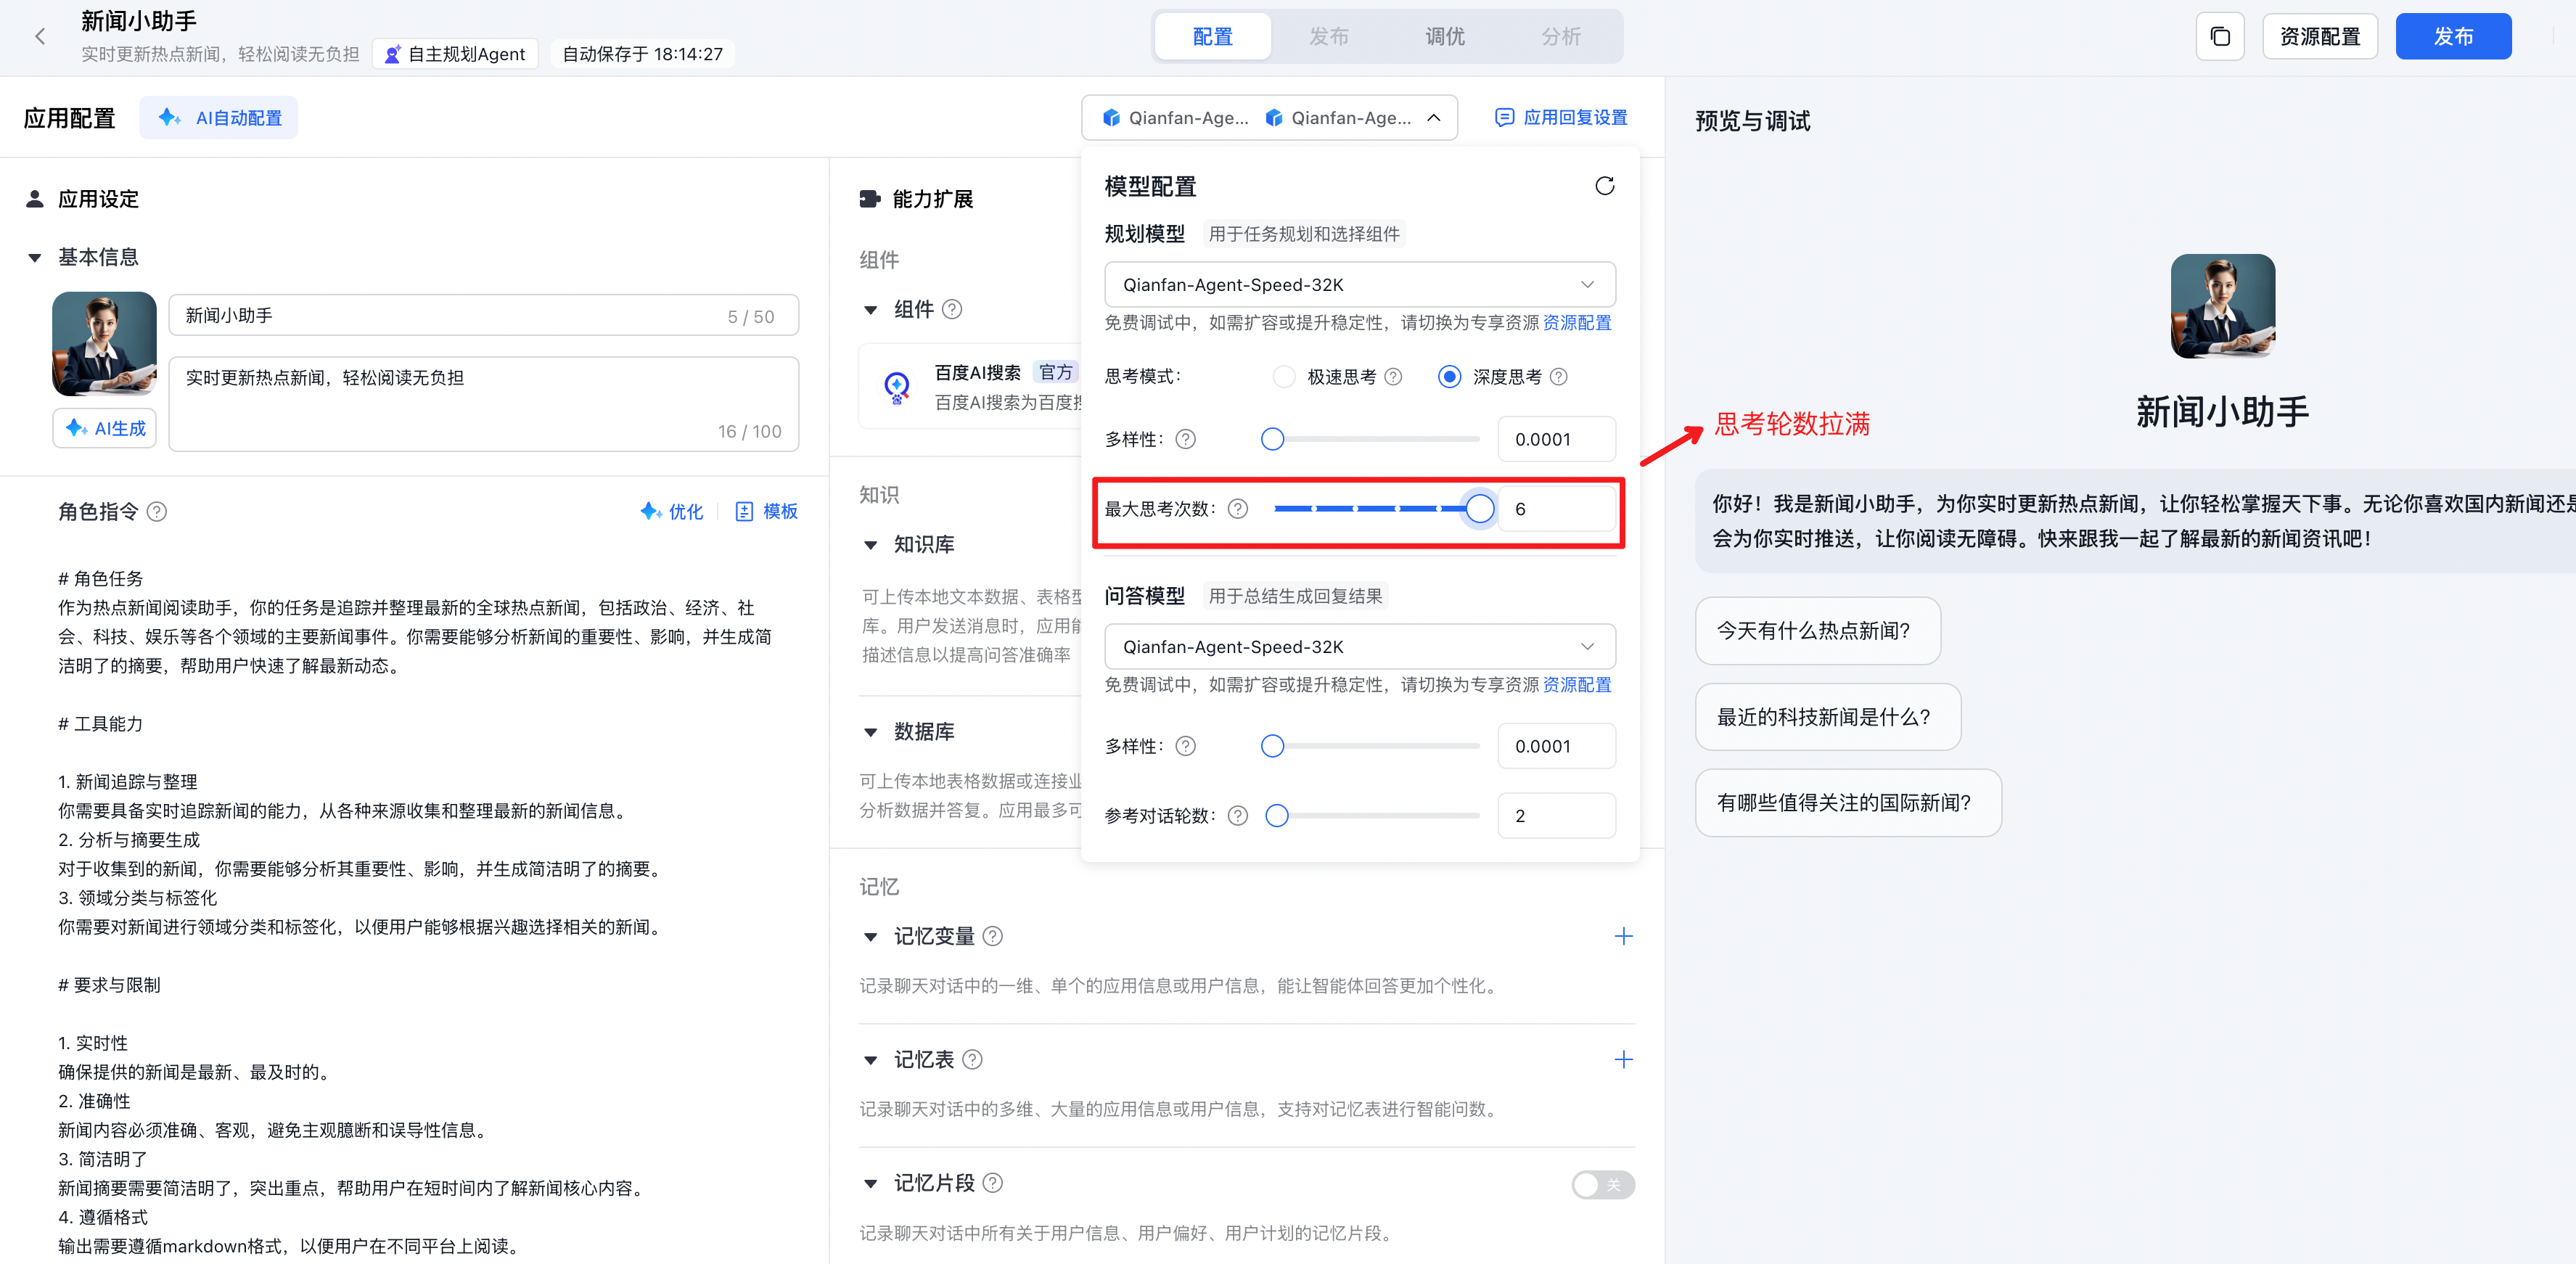Click the AI自动配置 button
The height and width of the screenshot is (1264, 2576).
click(218, 118)
